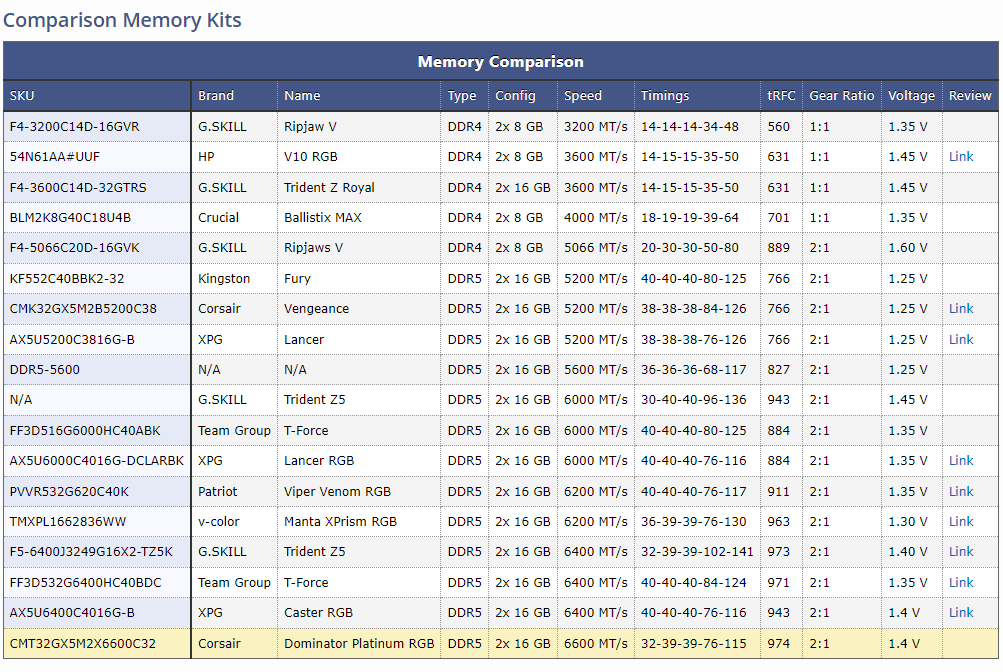Select SKU AX5U6000C4016G-DCLARBK

click(x=97, y=461)
